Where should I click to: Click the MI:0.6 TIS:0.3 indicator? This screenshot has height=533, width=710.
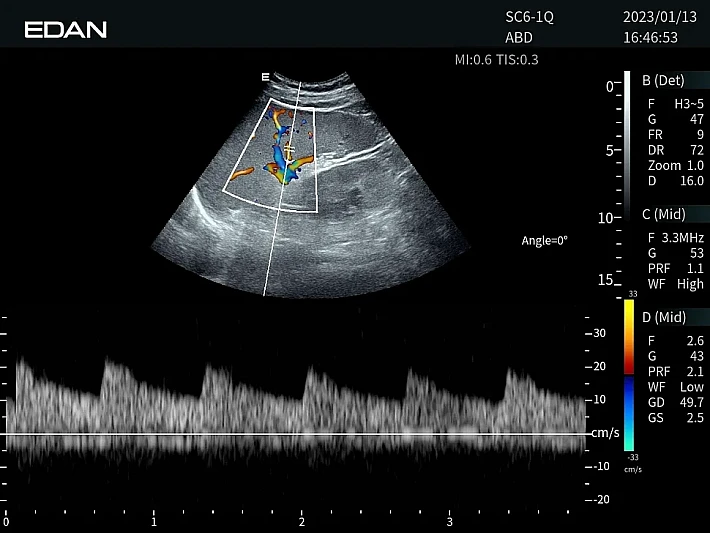tap(496, 60)
